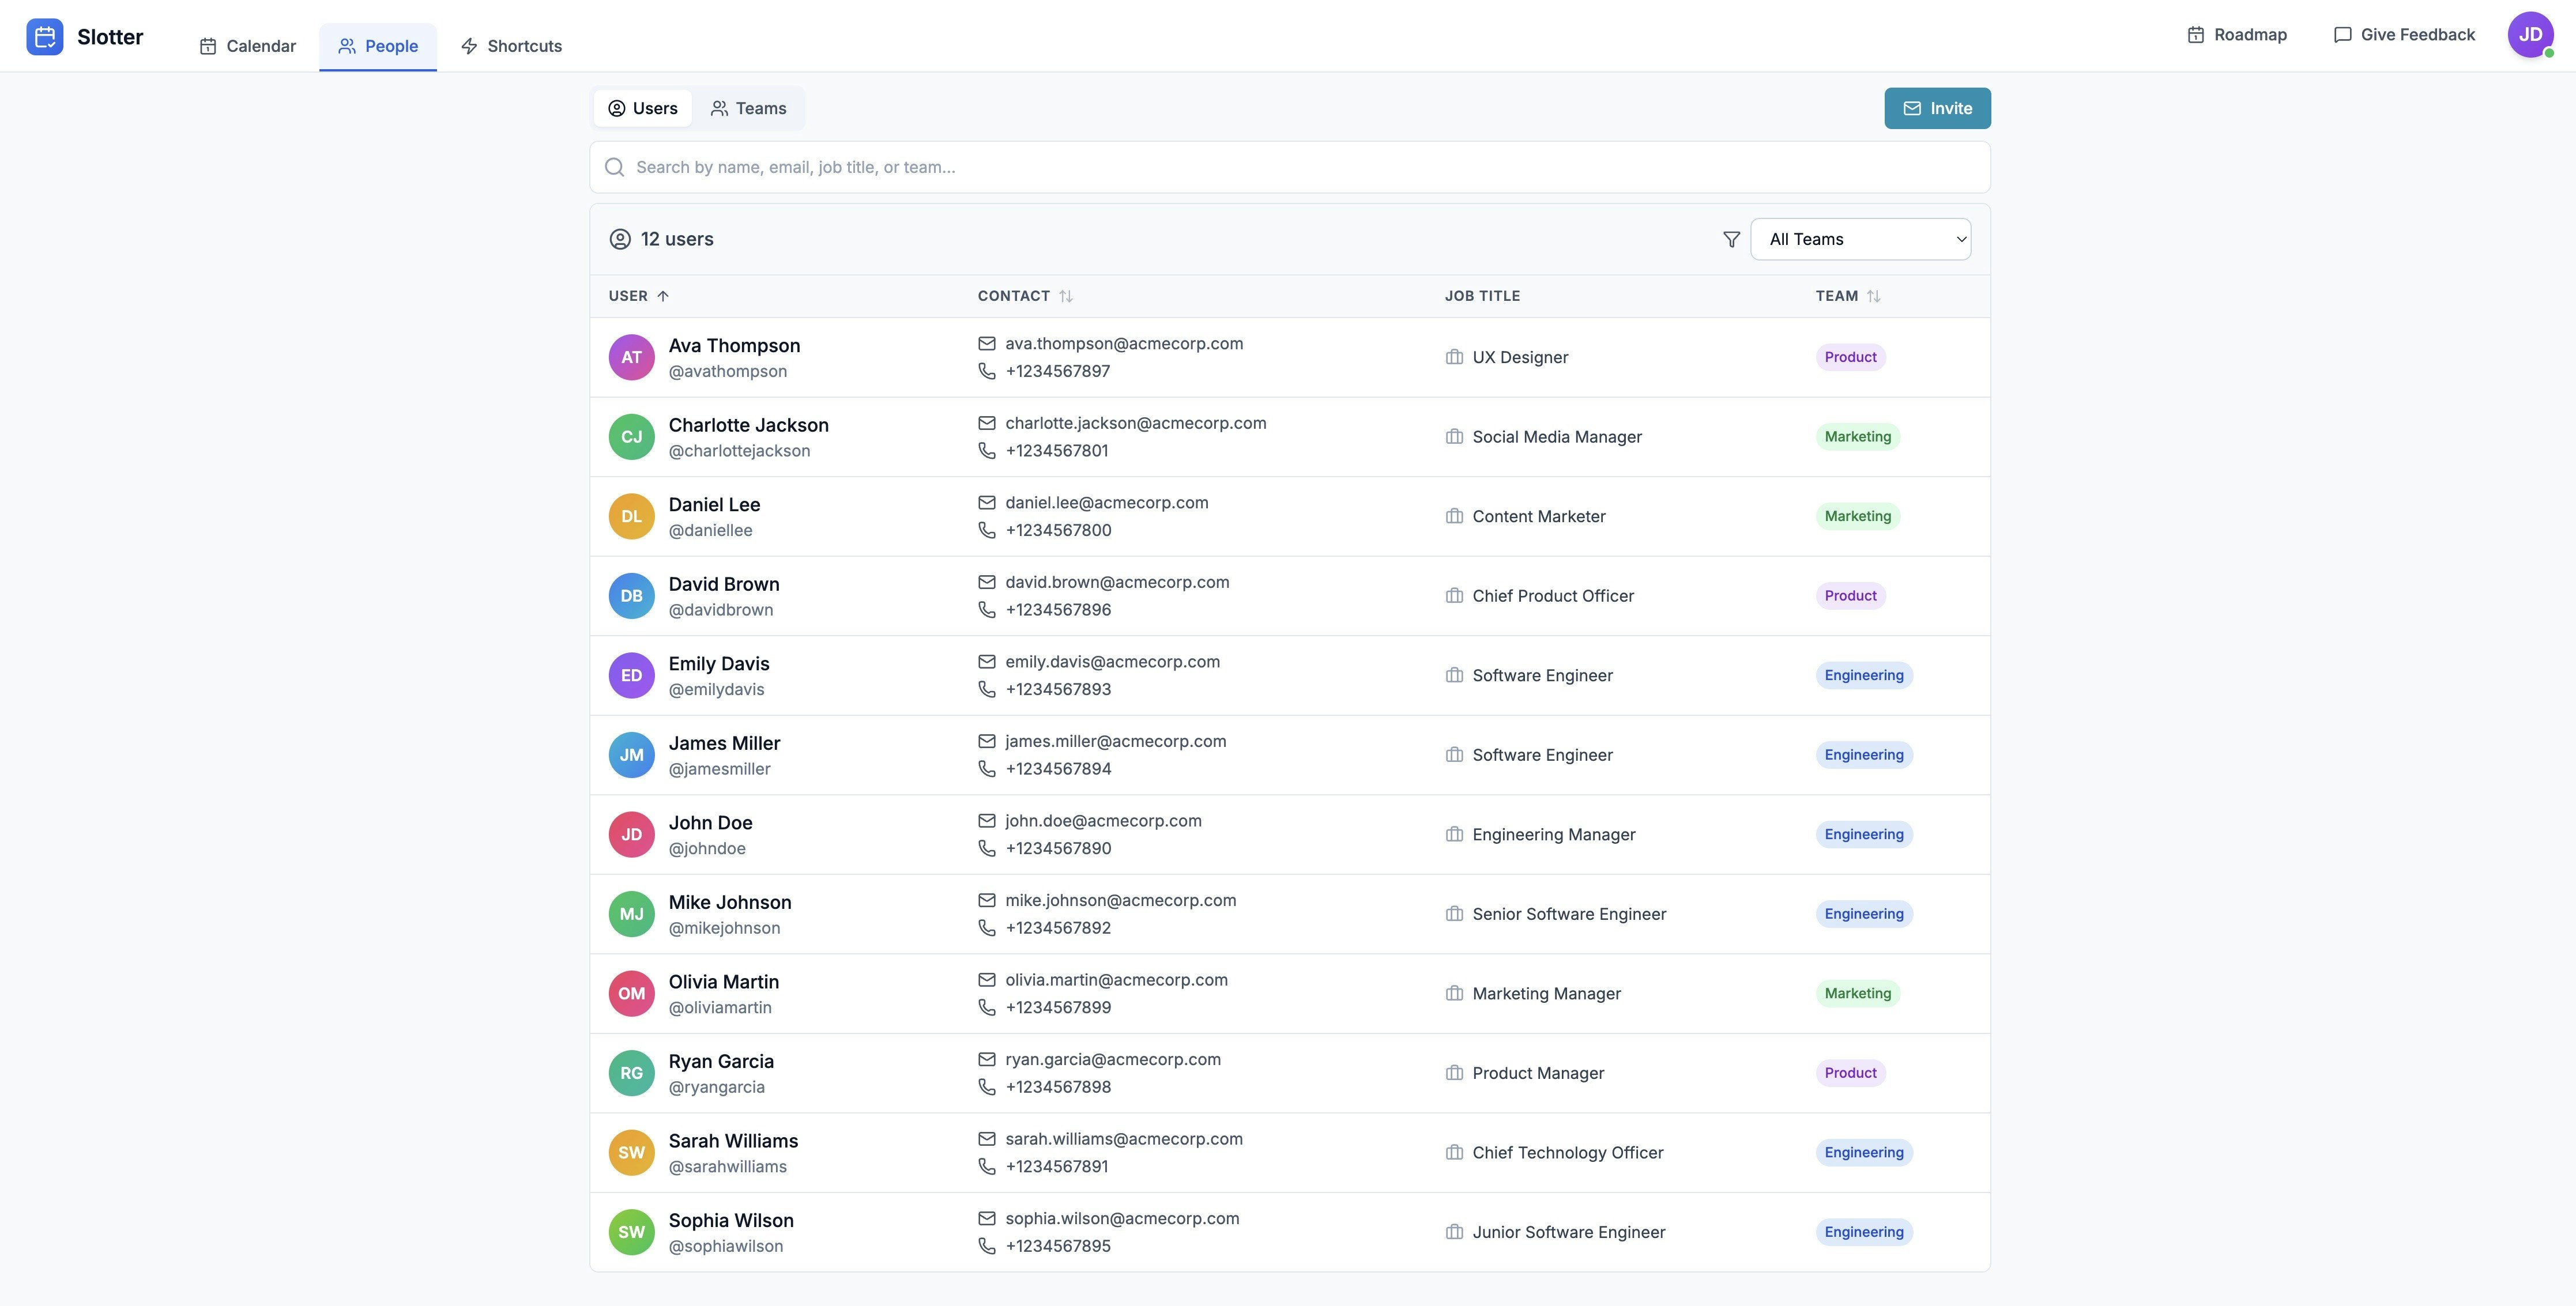The image size is (2576, 1306).
Task: Toggle sort on the CONTACT column
Action: pyautogui.click(x=1024, y=296)
